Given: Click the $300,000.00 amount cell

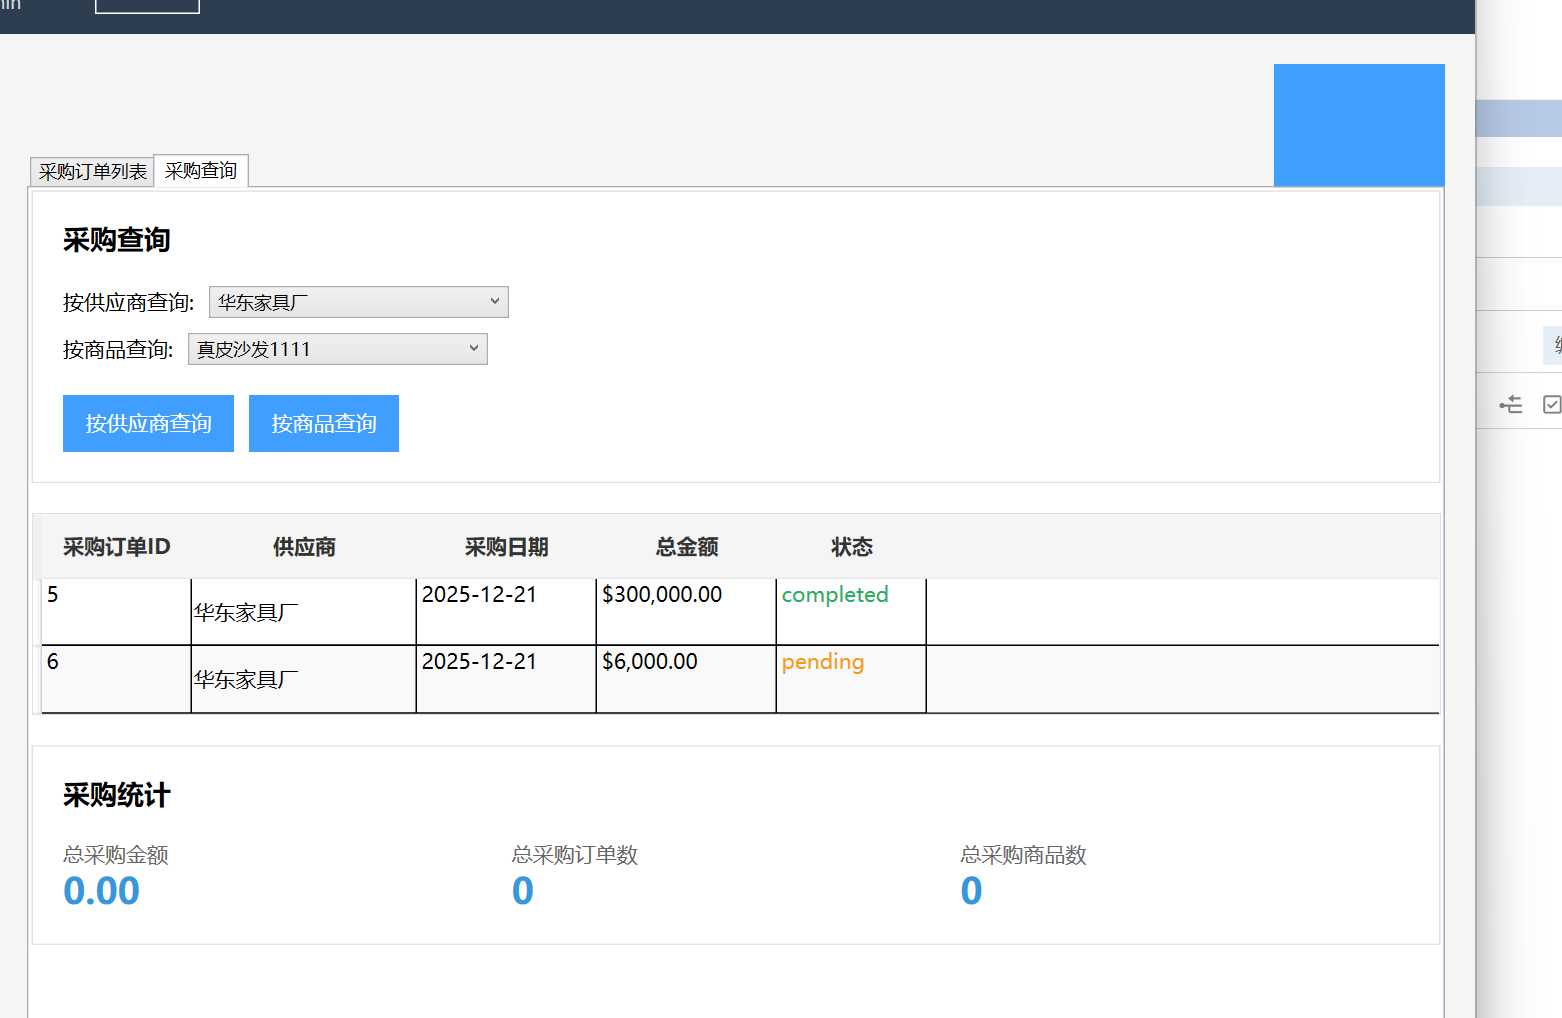Looking at the screenshot, I should (686, 612).
